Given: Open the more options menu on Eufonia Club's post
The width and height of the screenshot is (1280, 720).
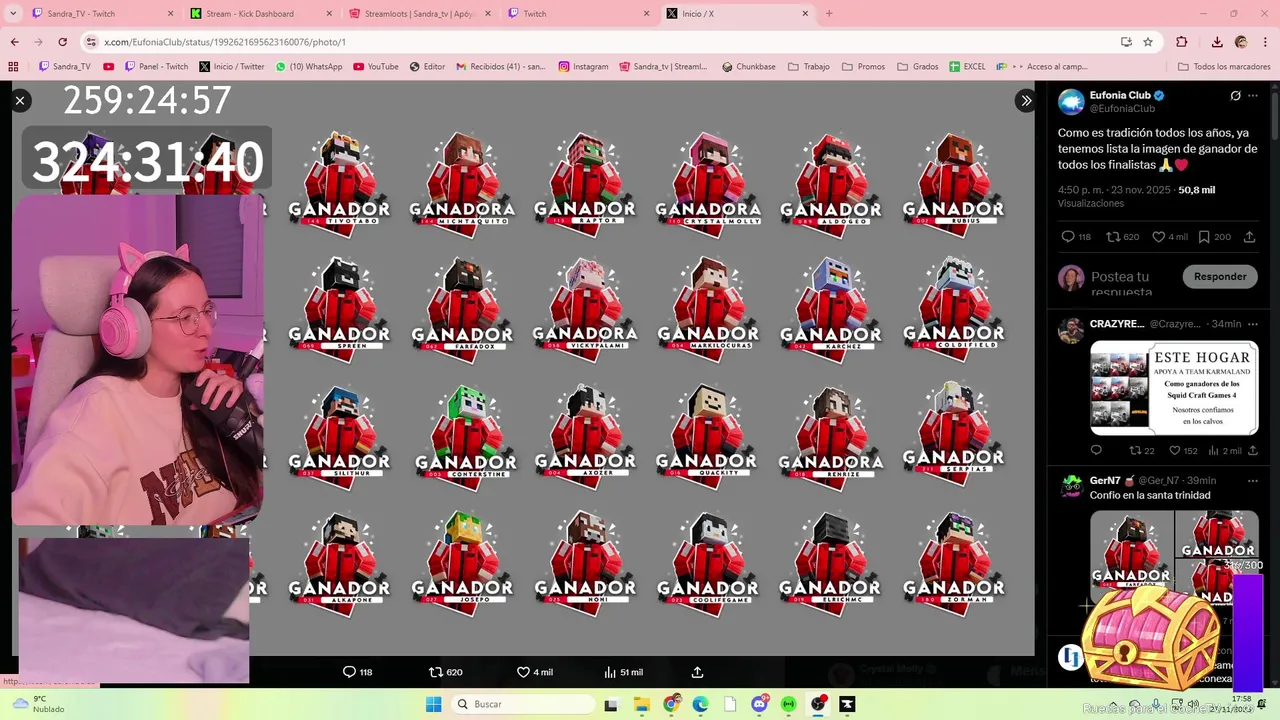Looking at the screenshot, I should (x=1253, y=96).
